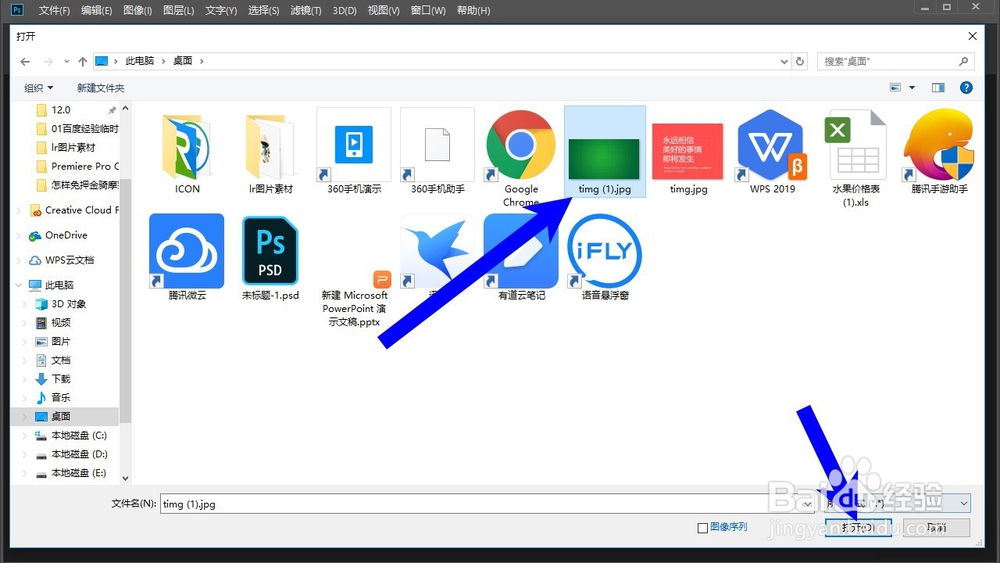This screenshot has height=563, width=1000.
Task: Open the 图像(I) menu
Action: pos(137,10)
